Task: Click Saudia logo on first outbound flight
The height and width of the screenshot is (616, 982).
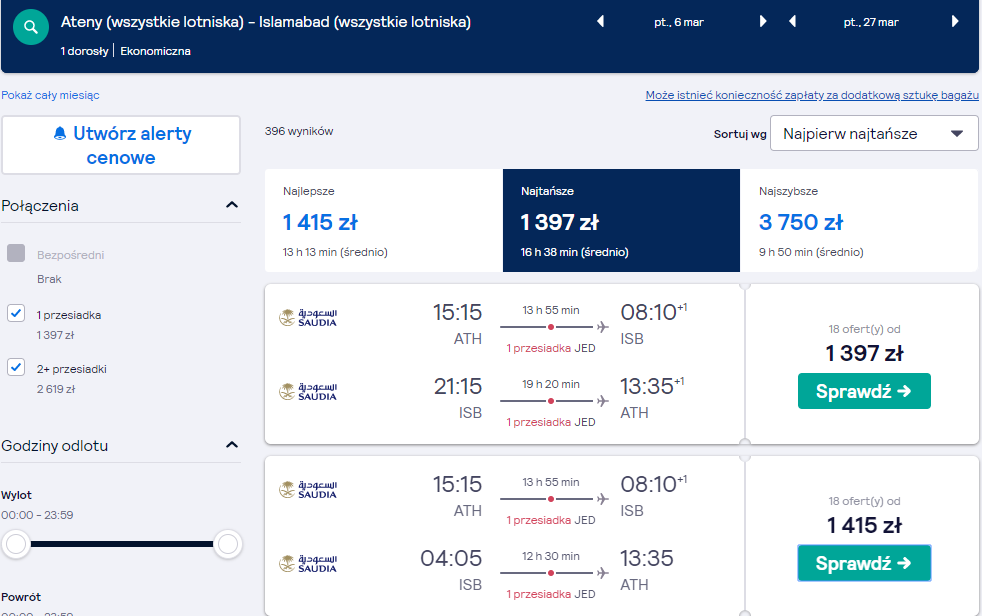Action: pyautogui.click(x=308, y=317)
